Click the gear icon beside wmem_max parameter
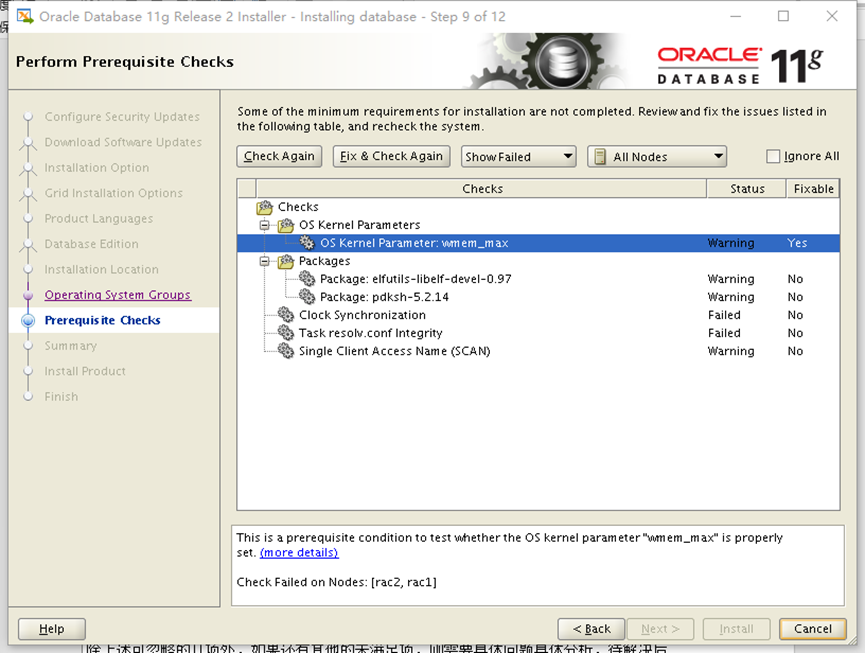The height and width of the screenshot is (653, 865). coord(307,243)
